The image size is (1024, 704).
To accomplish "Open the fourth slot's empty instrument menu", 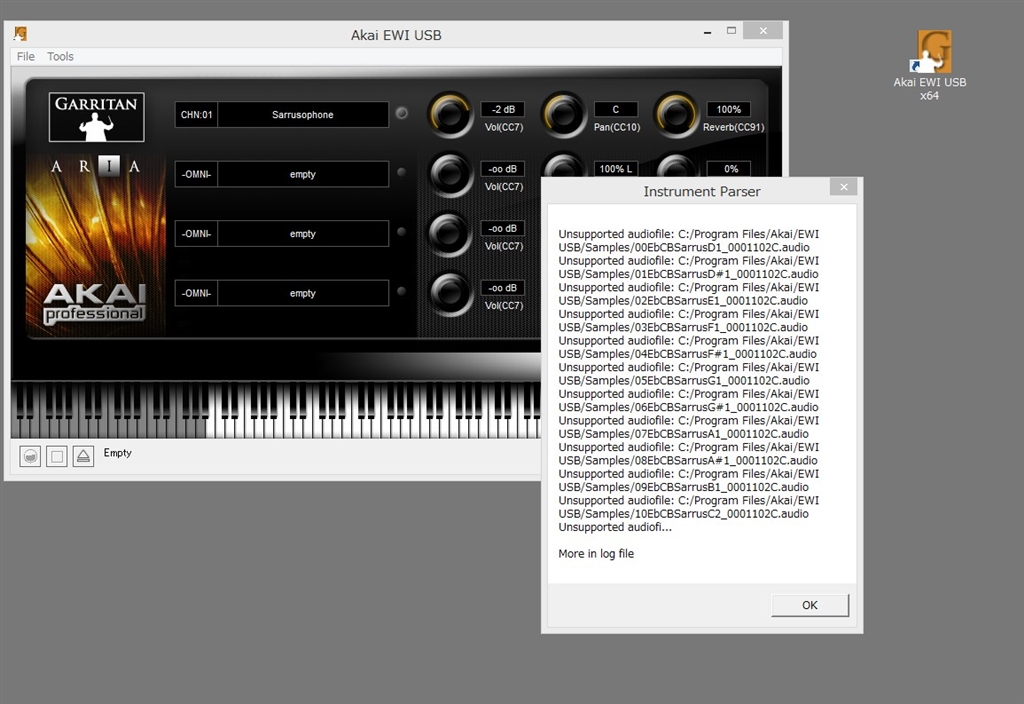I will pyautogui.click(x=303, y=293).
